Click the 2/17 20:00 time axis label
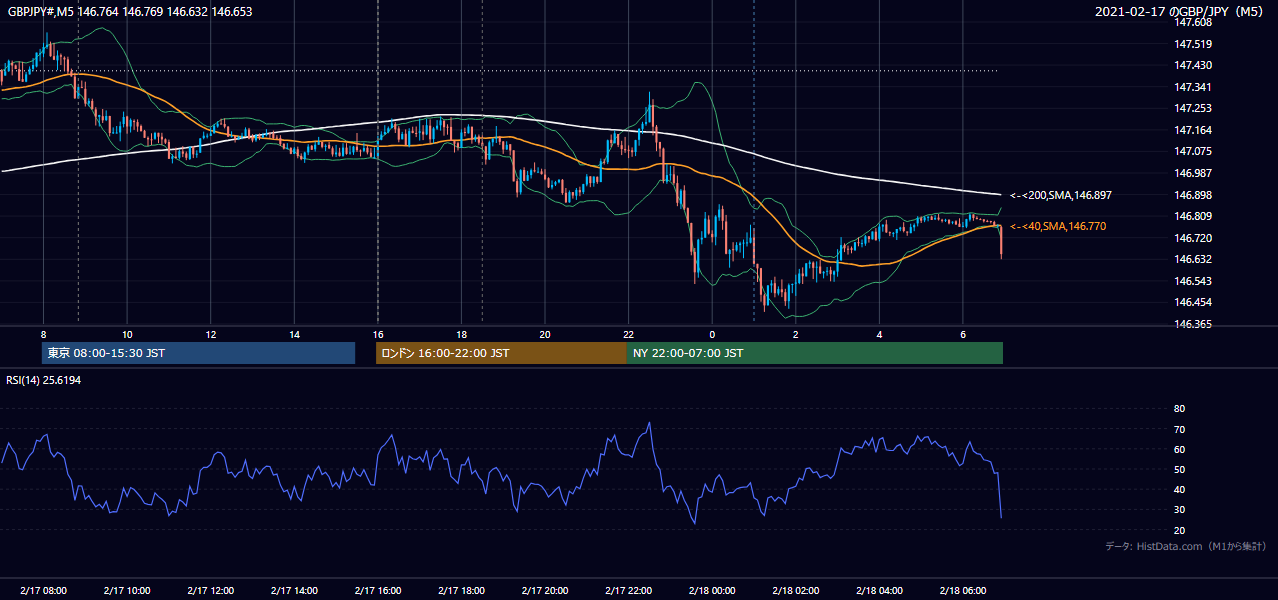Screen dimensions: 1278x600 click(544, 591)
